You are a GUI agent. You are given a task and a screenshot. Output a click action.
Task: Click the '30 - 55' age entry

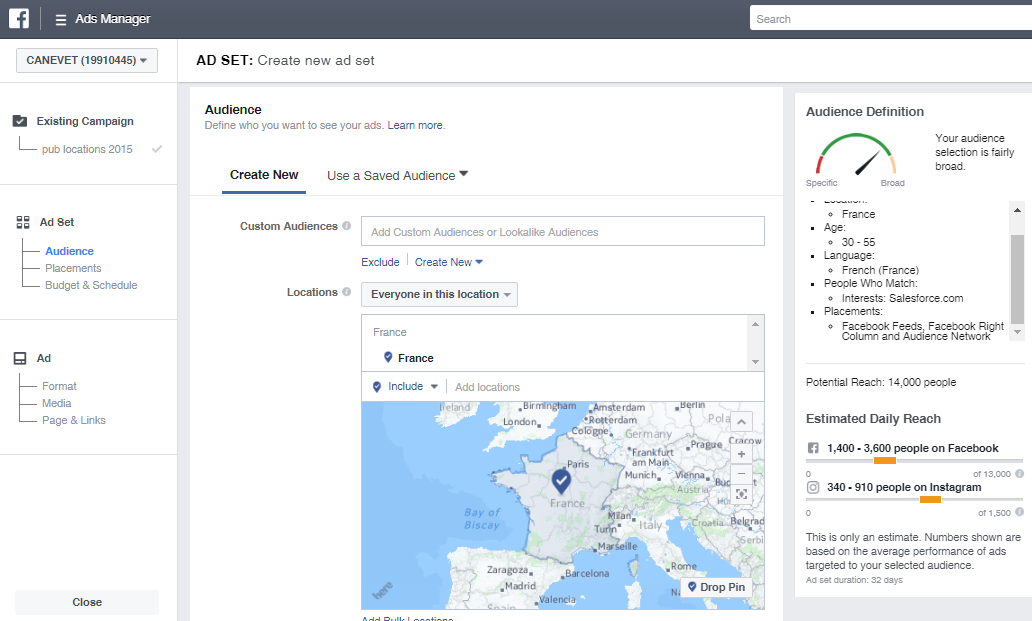858,242
